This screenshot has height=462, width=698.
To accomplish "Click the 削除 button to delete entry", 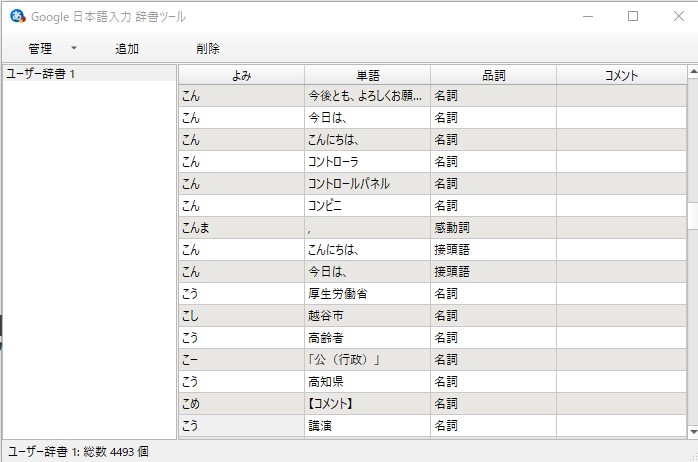I will [208, 48].
